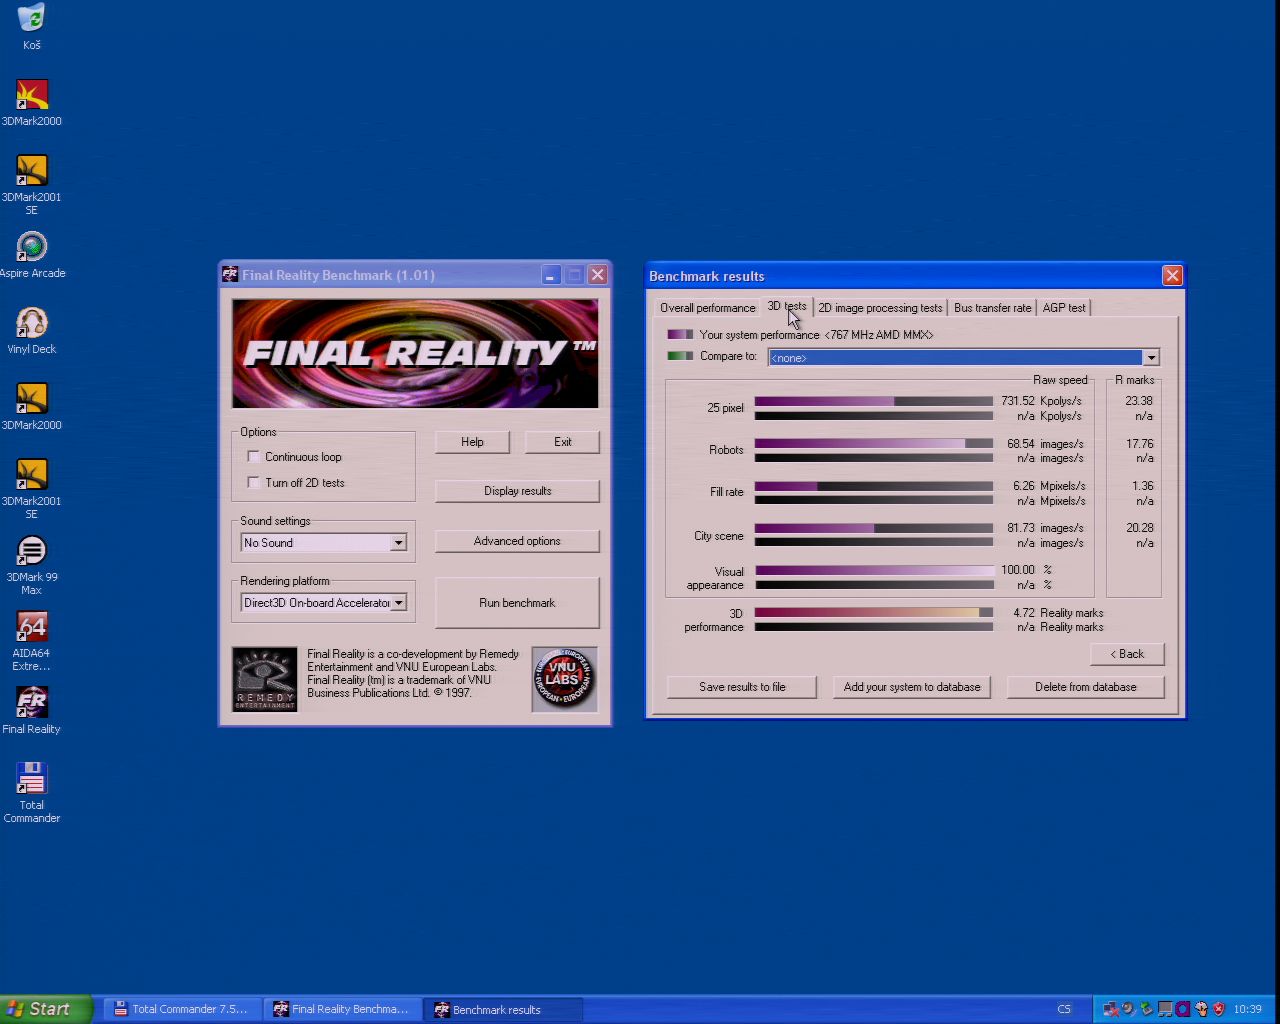Viewport: 1280px width, 1024px height.
Task: Click the Final Reality banner image
Action: tap(415, 353)
